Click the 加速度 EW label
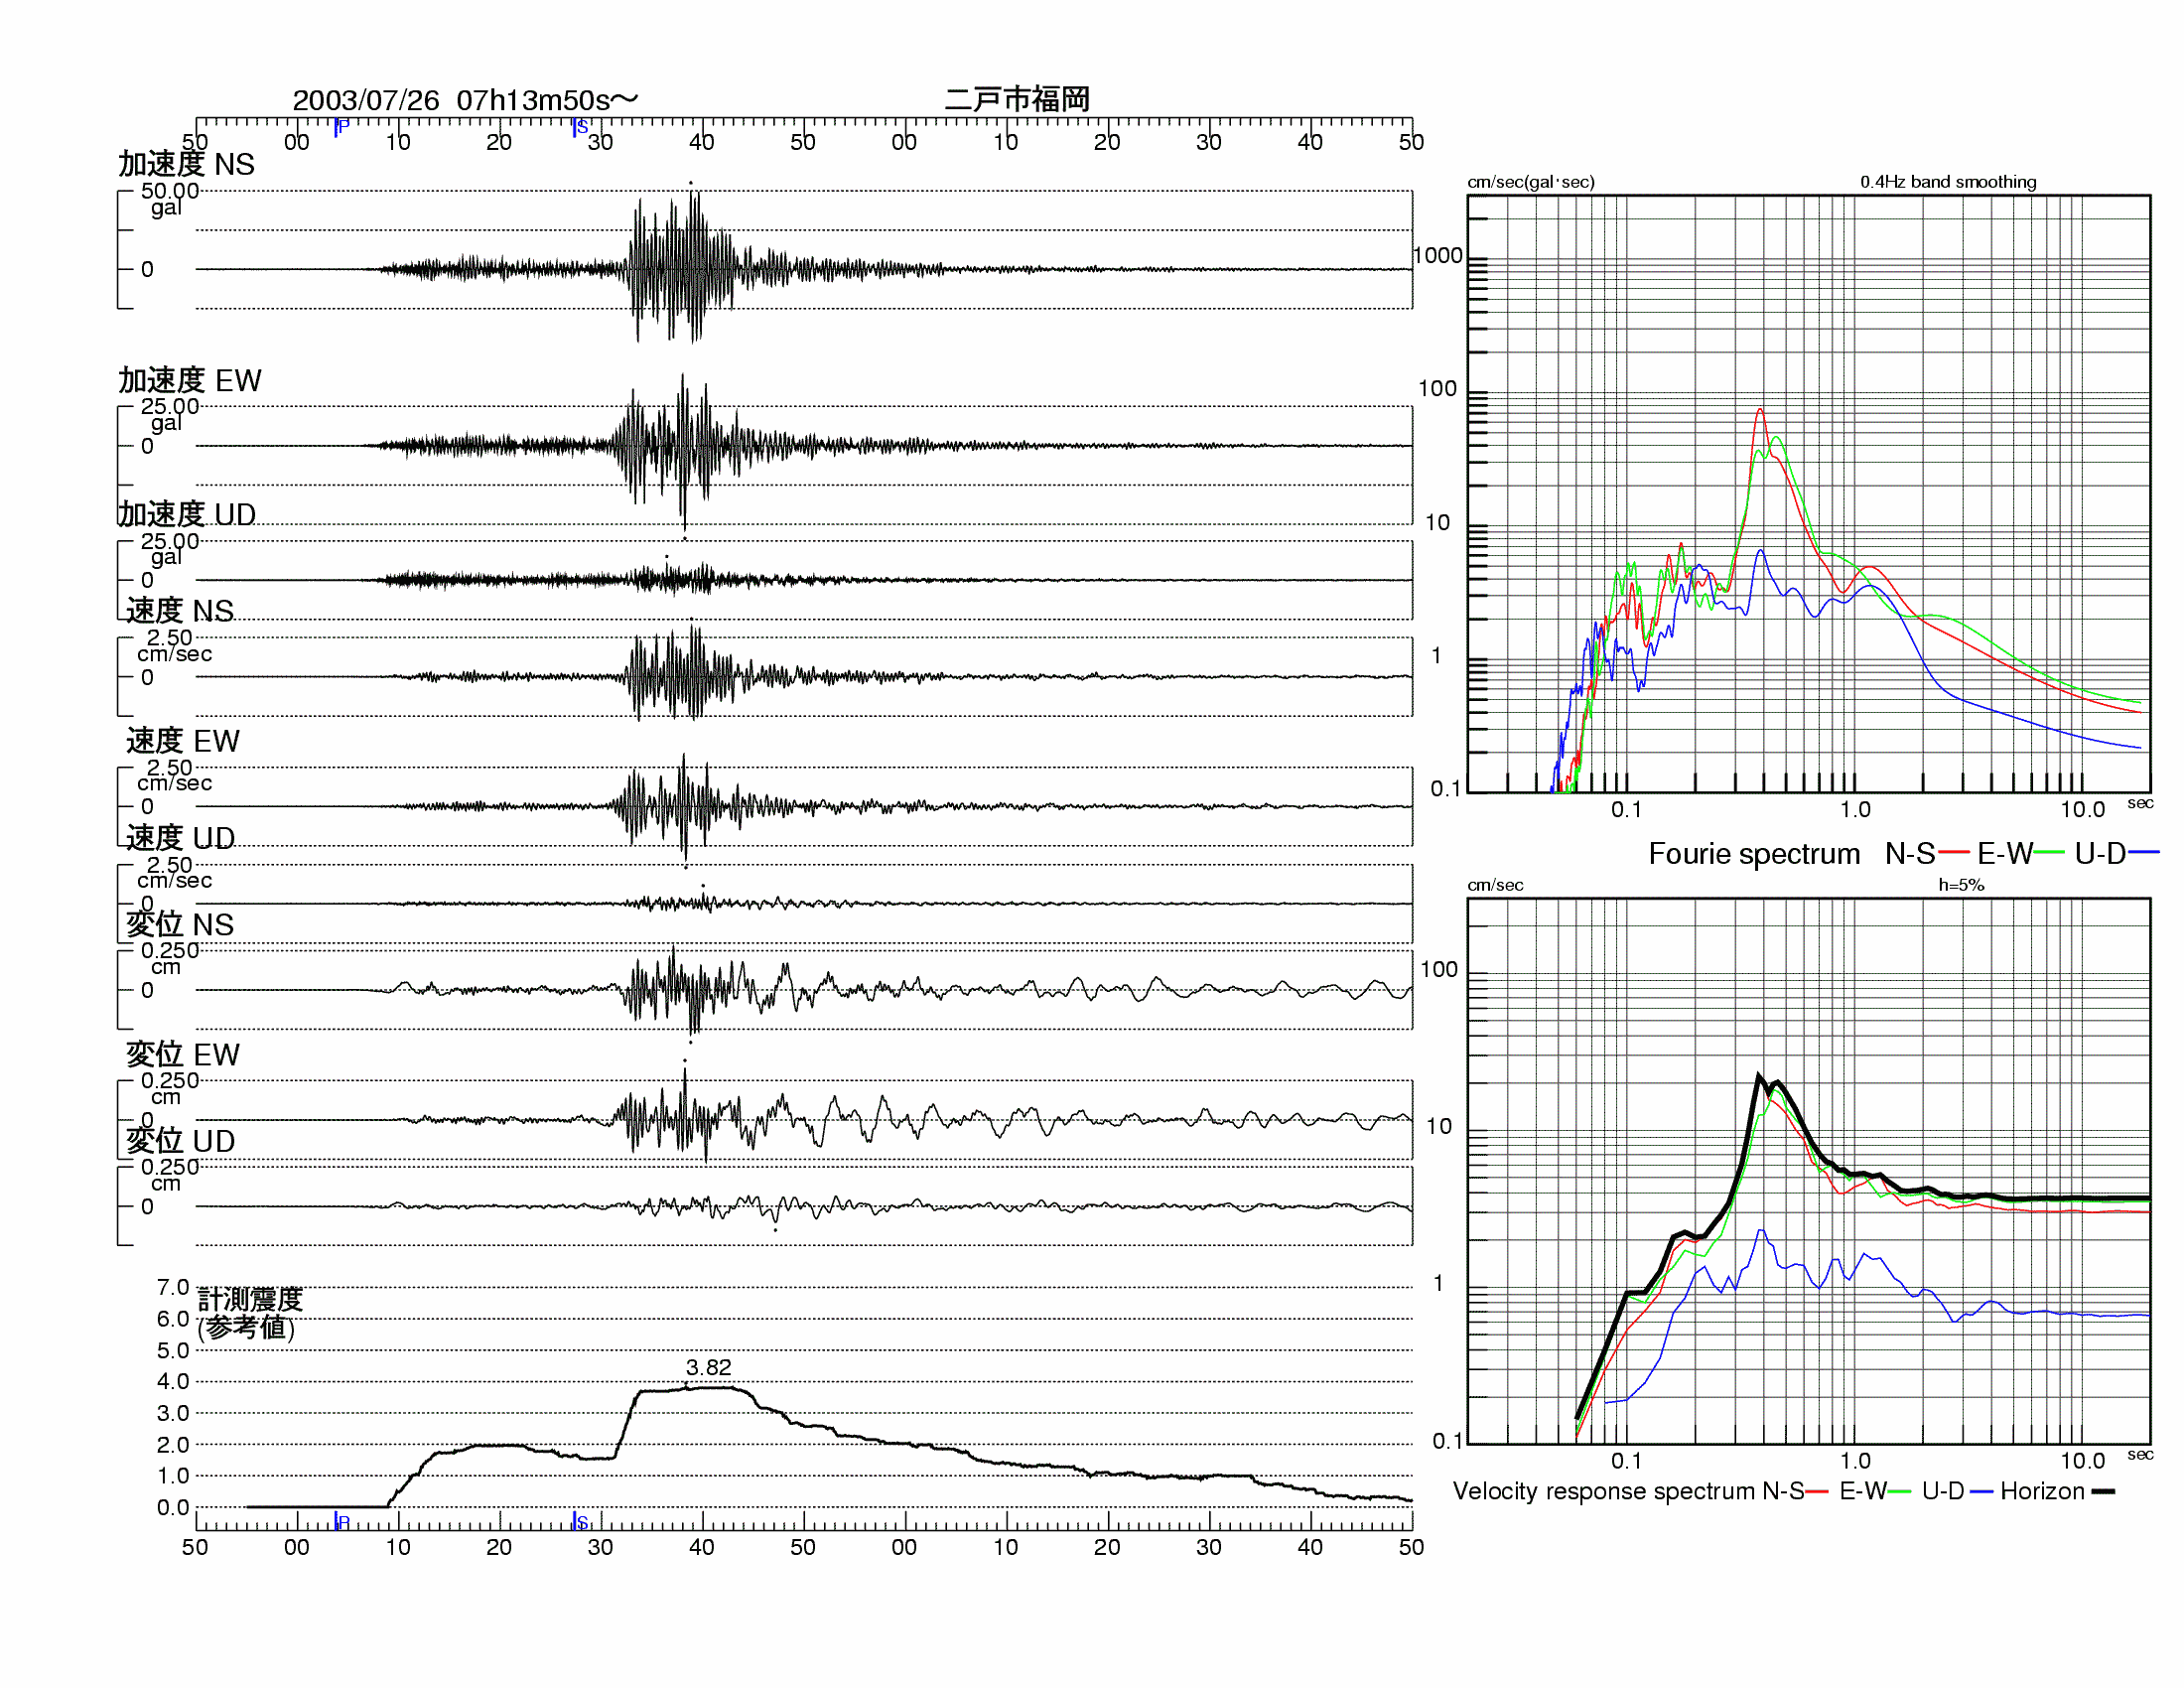This screenshot has height=1688, width=2184. click(189, 380)
